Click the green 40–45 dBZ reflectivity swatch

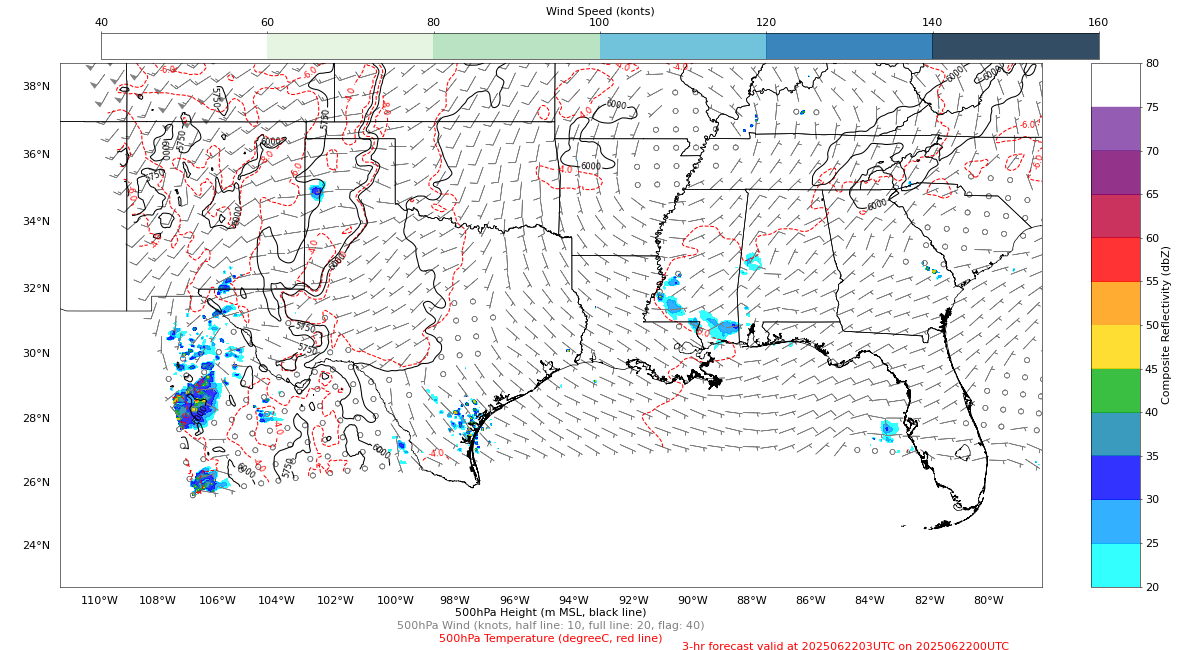(1115, 390)
